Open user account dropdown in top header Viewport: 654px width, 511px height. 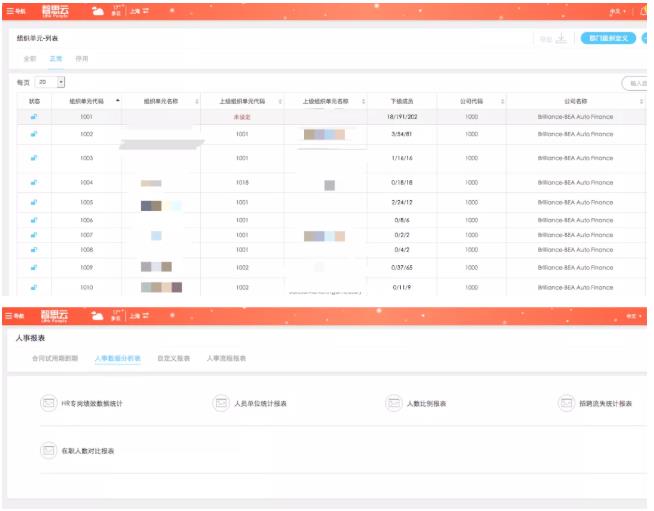[618, 12]
